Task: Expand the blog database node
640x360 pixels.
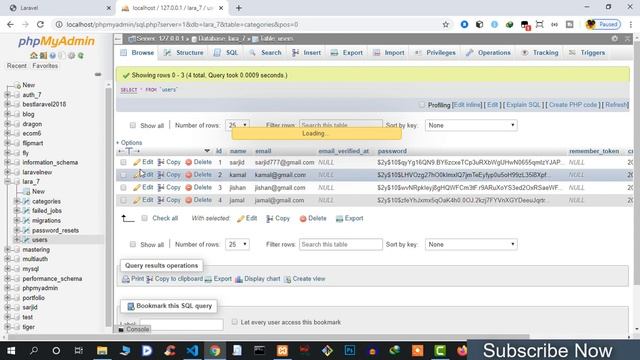Action: (7, 114)
